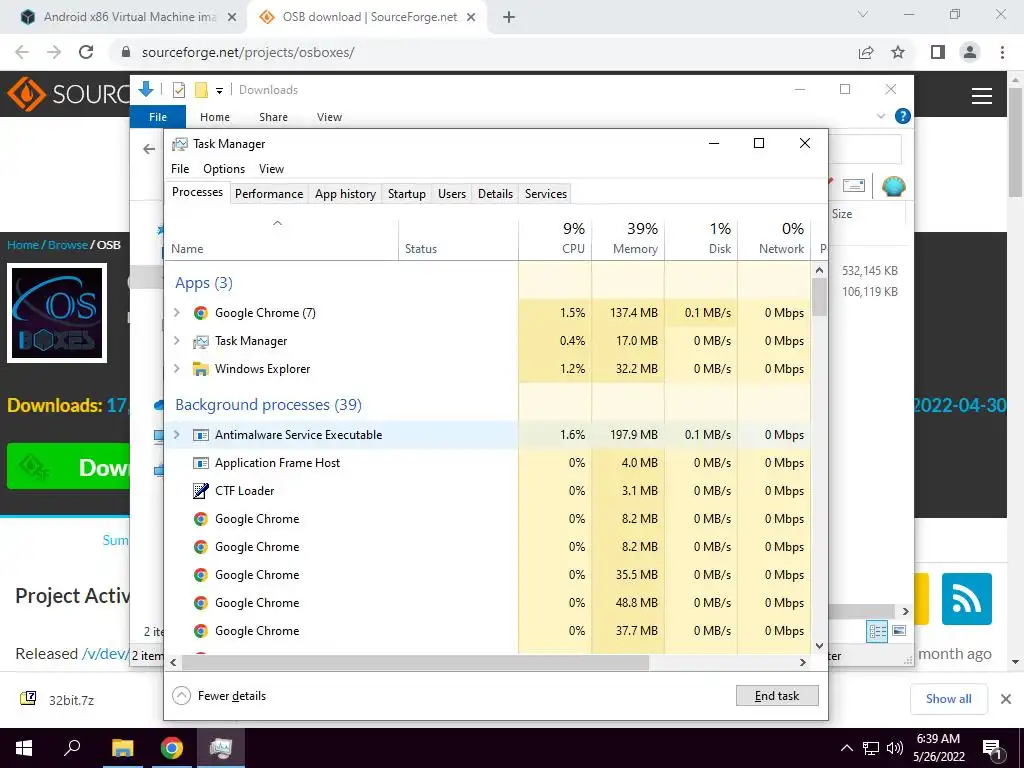1024x768 pixels.
Task: Click the volume speaker tray icon
Action: point(895,748)
